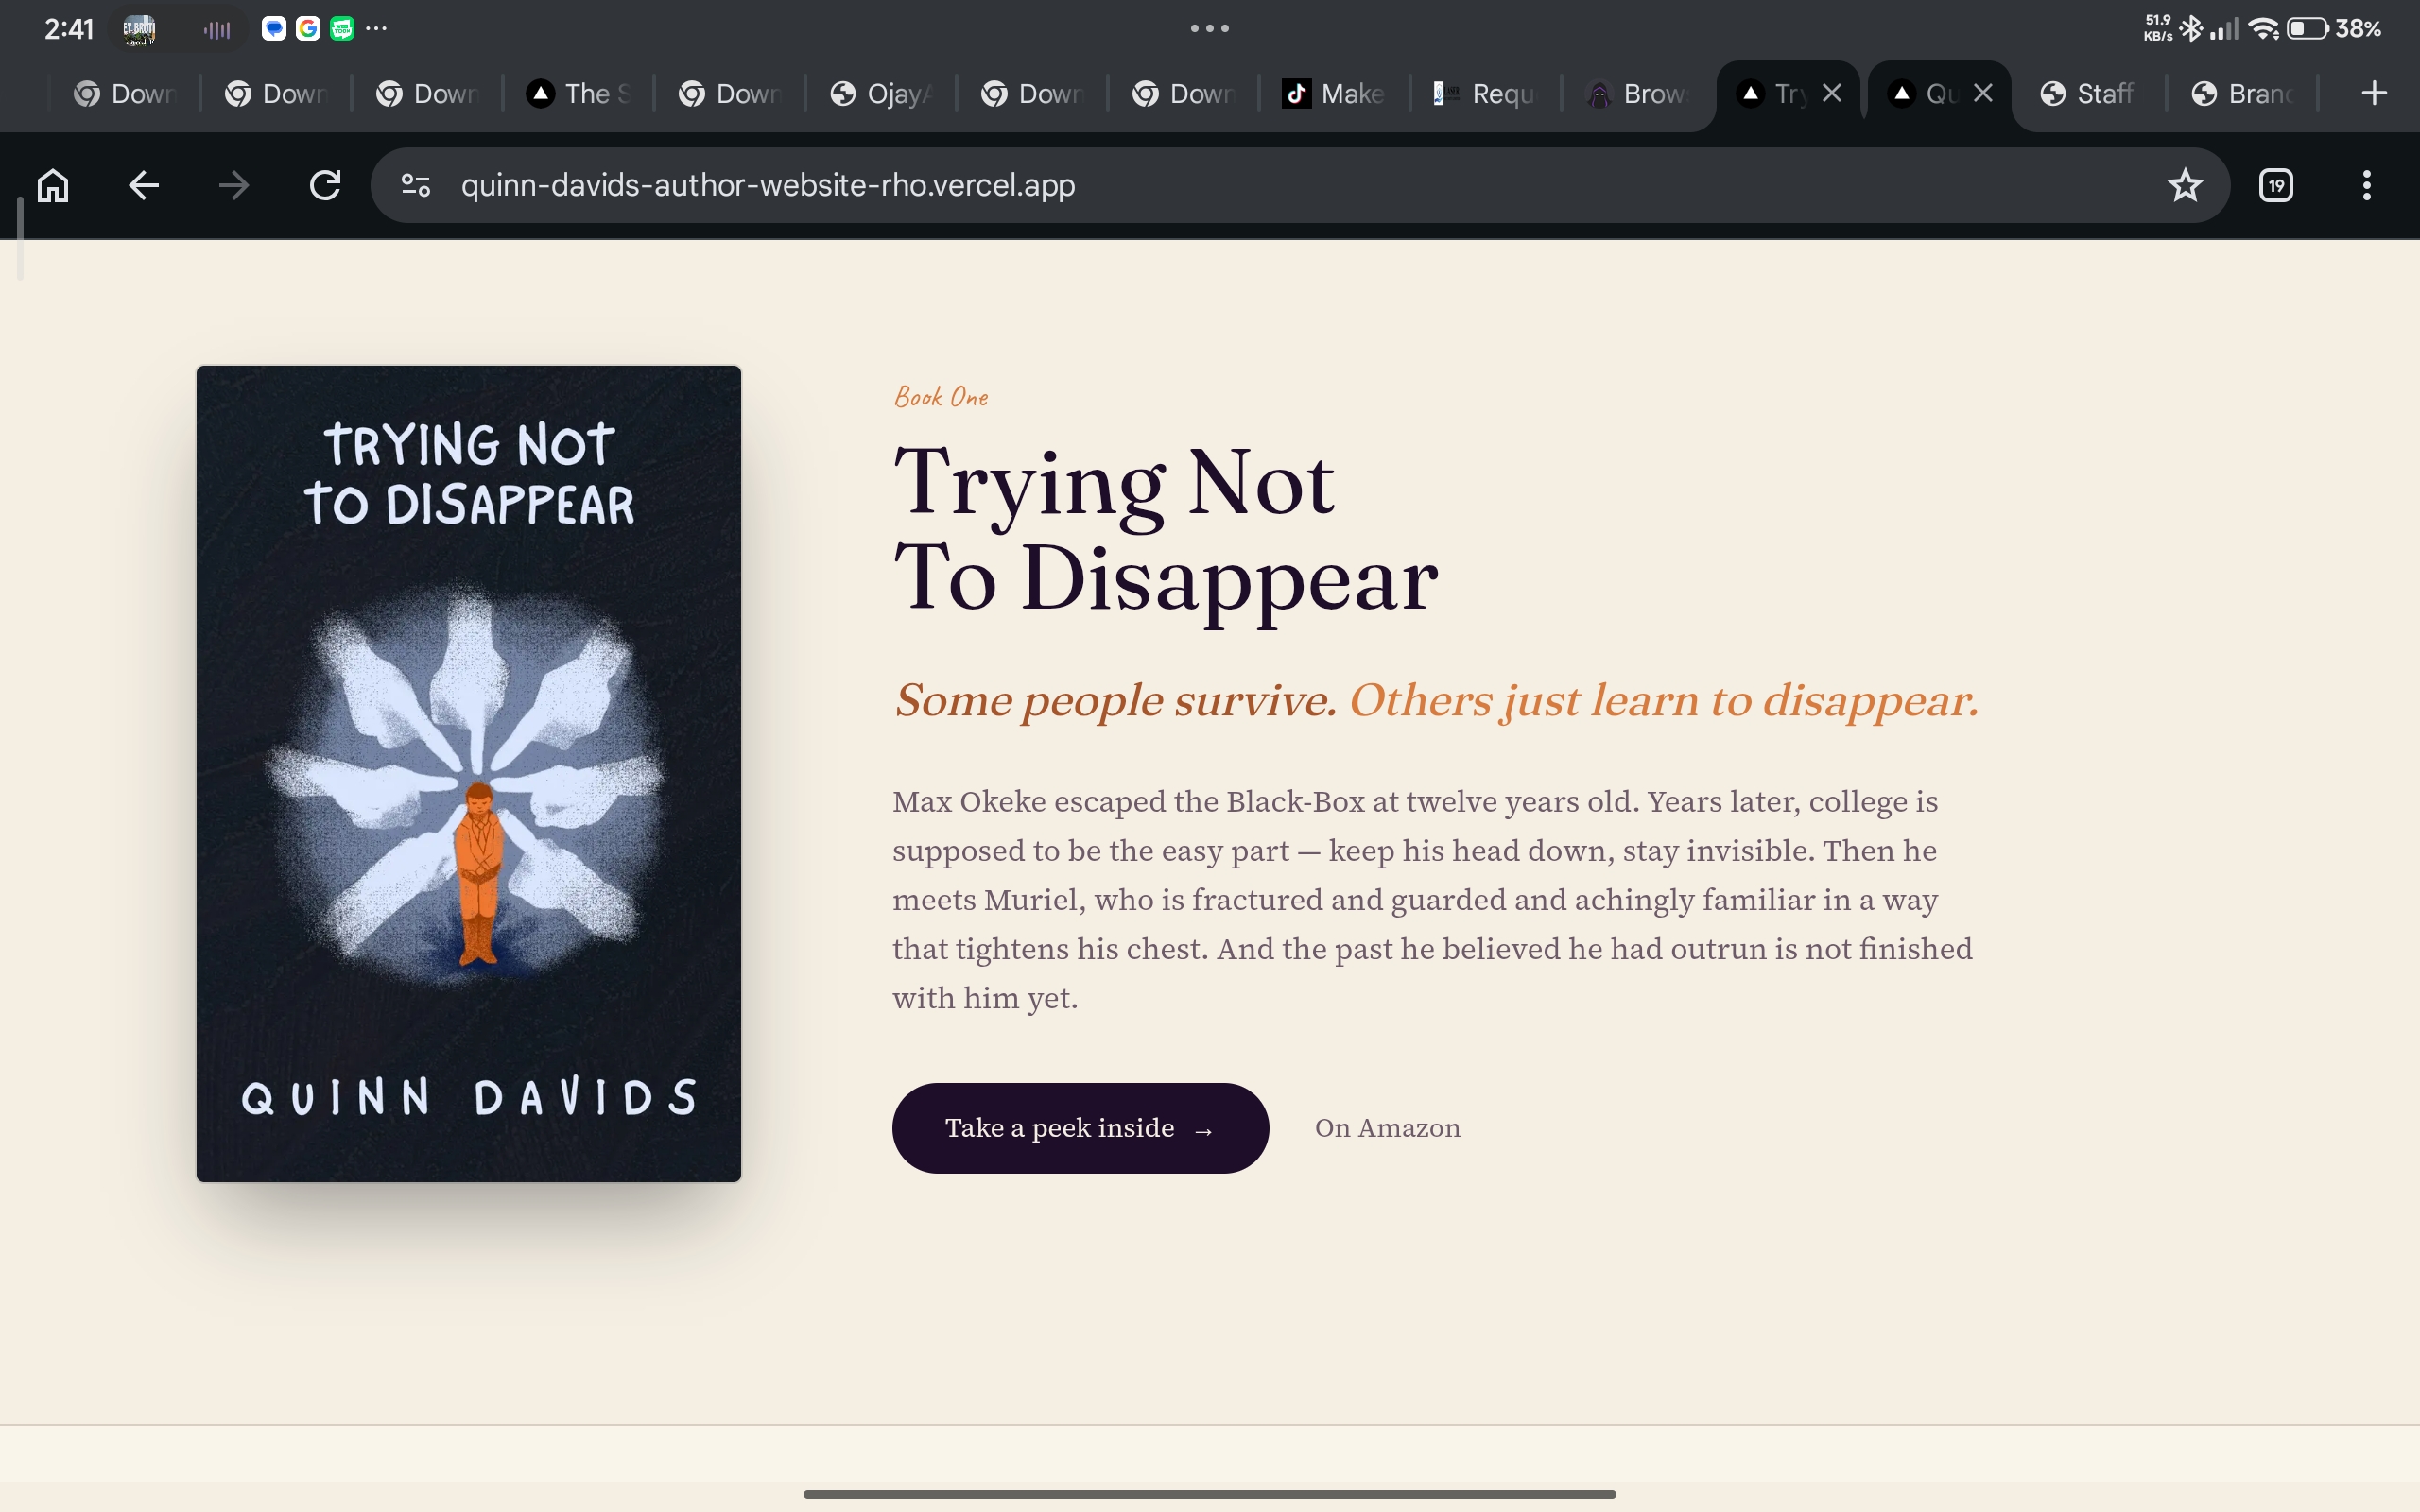View site settings icon in address bar

[x=415, y=185]
